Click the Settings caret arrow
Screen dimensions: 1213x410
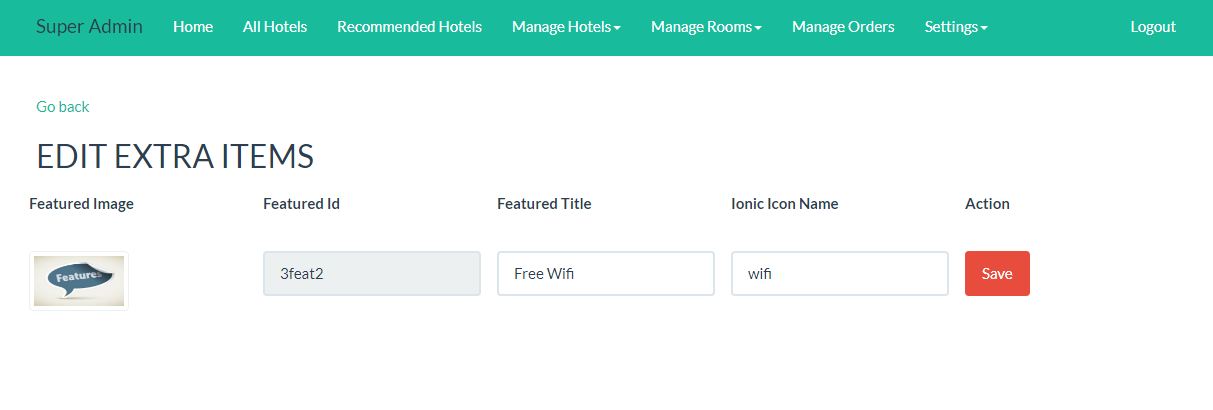coord(984,29)
